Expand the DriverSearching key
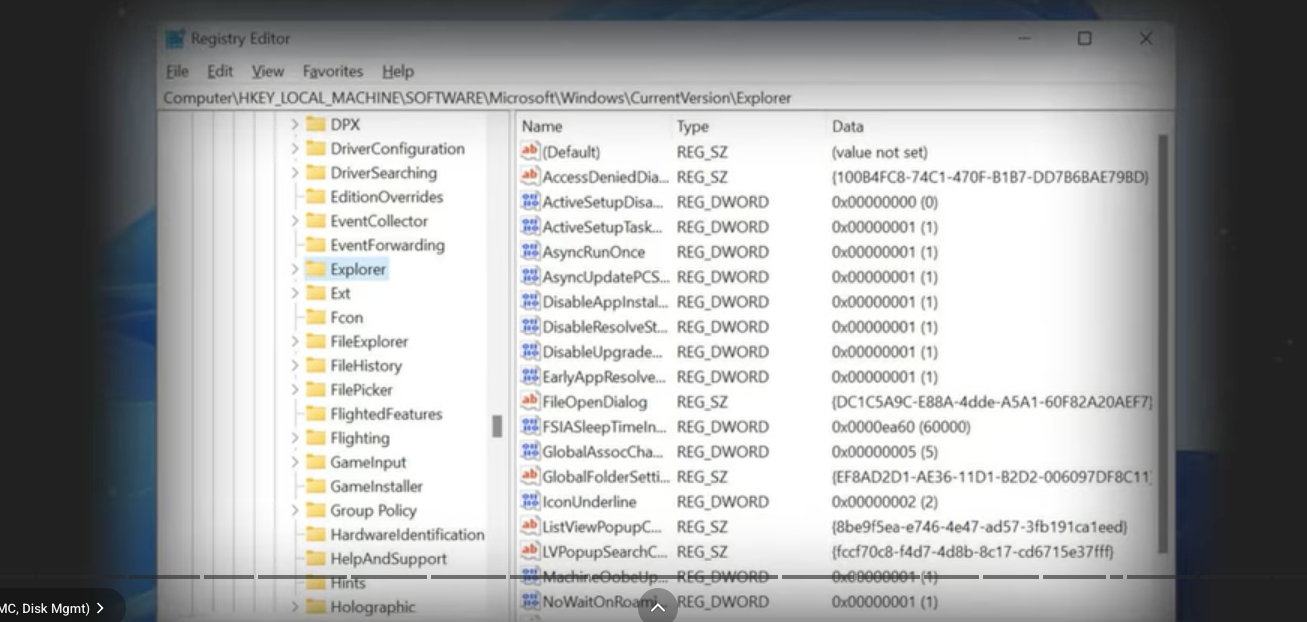This screenshot has height=622, width=1307. pyautogui.click(x=294, y=173)
